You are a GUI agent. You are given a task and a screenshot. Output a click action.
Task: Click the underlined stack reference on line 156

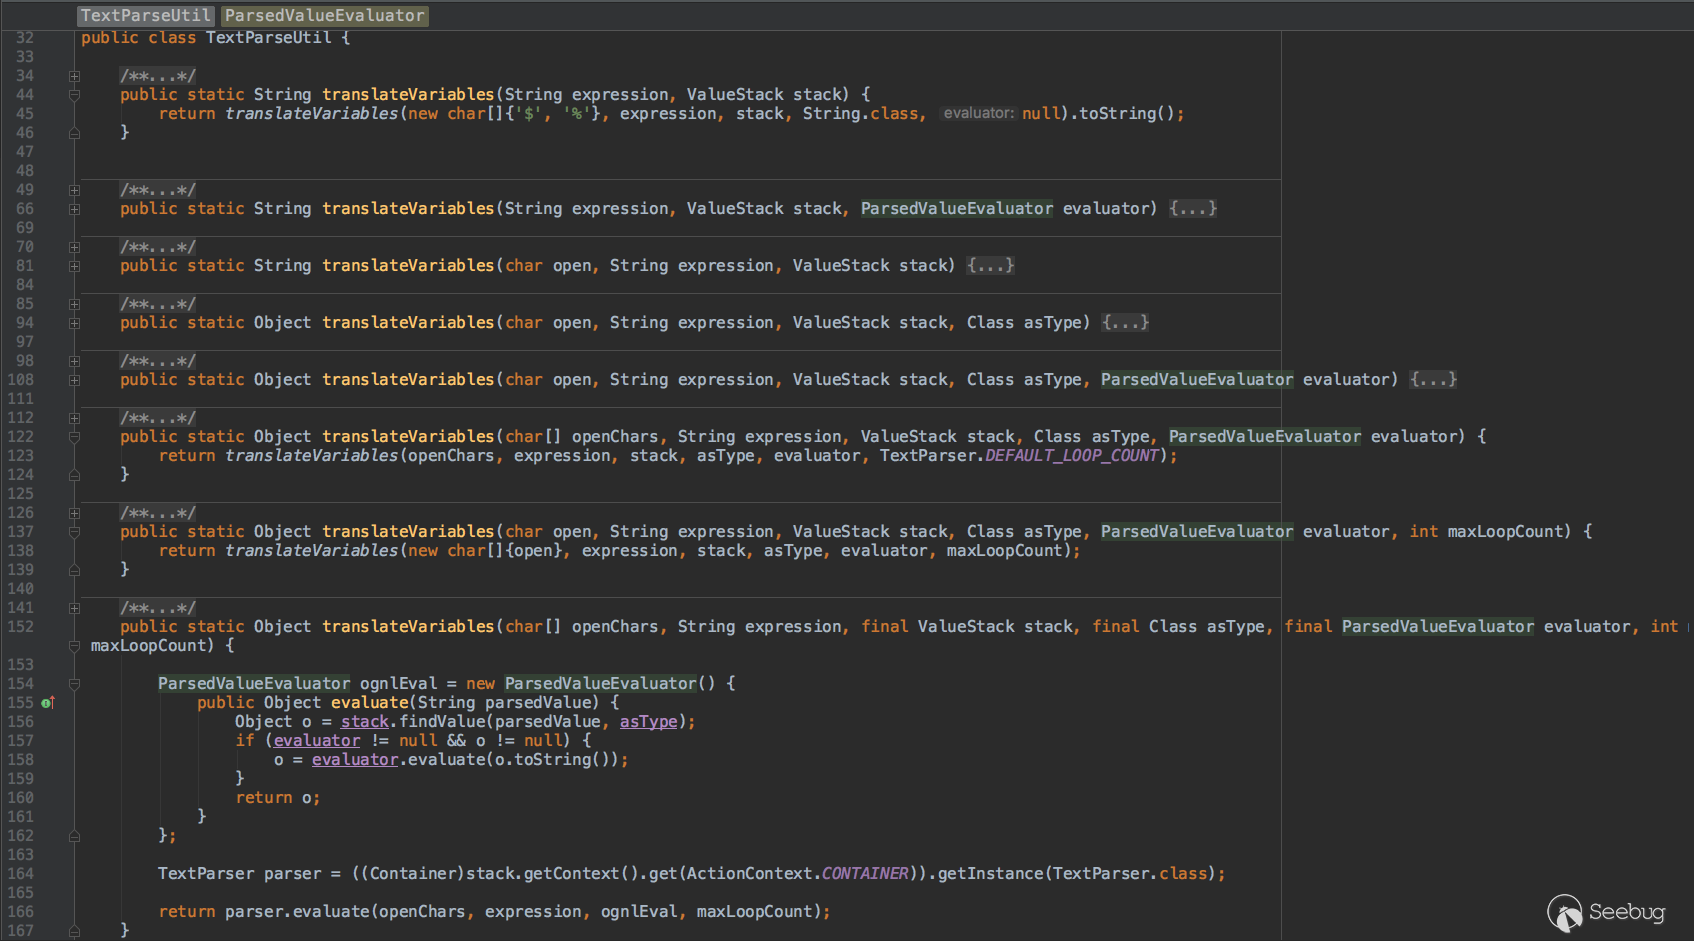point(364,722)
